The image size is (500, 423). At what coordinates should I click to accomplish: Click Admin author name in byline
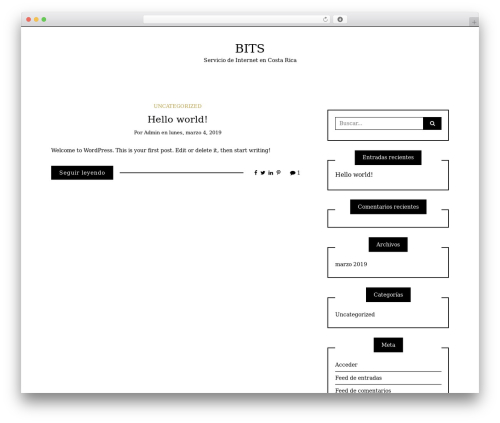pos(152,133)
